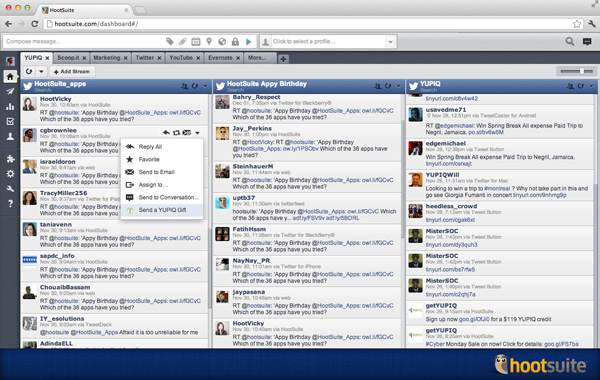The width and height of the screenshot is (600, 380).
Task: Open the Streams home icon in sidebar
Action: [10, 77]
